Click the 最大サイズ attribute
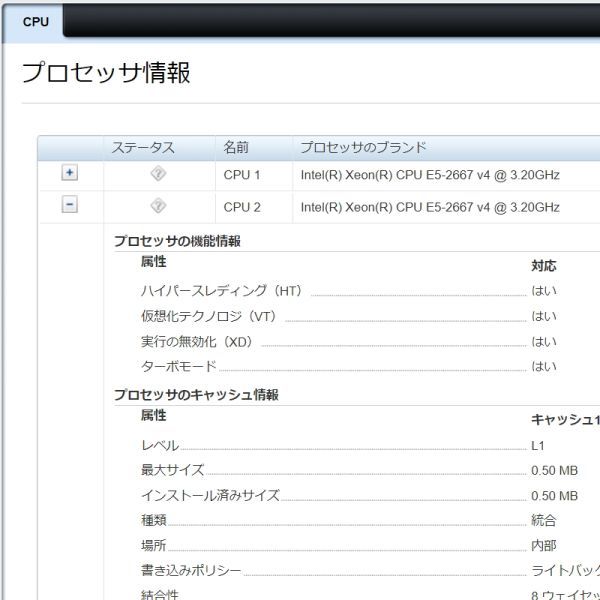 pyautogui.click(x=173, y=470)
